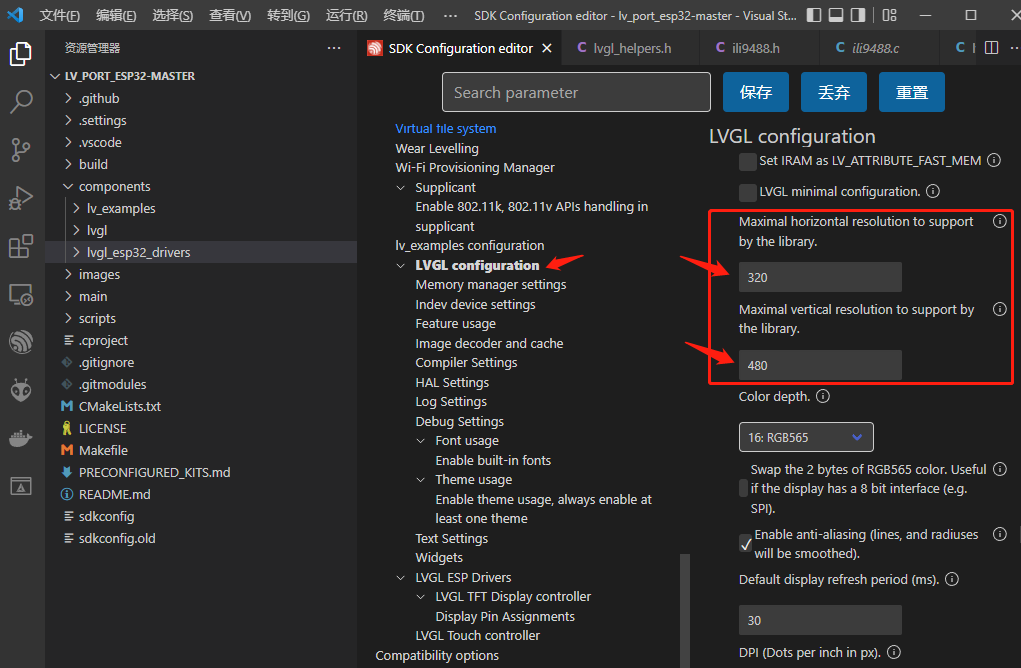Select Memory manager settings entry
This screenshot has width=1021, height=668.
(x=490, y=285)
